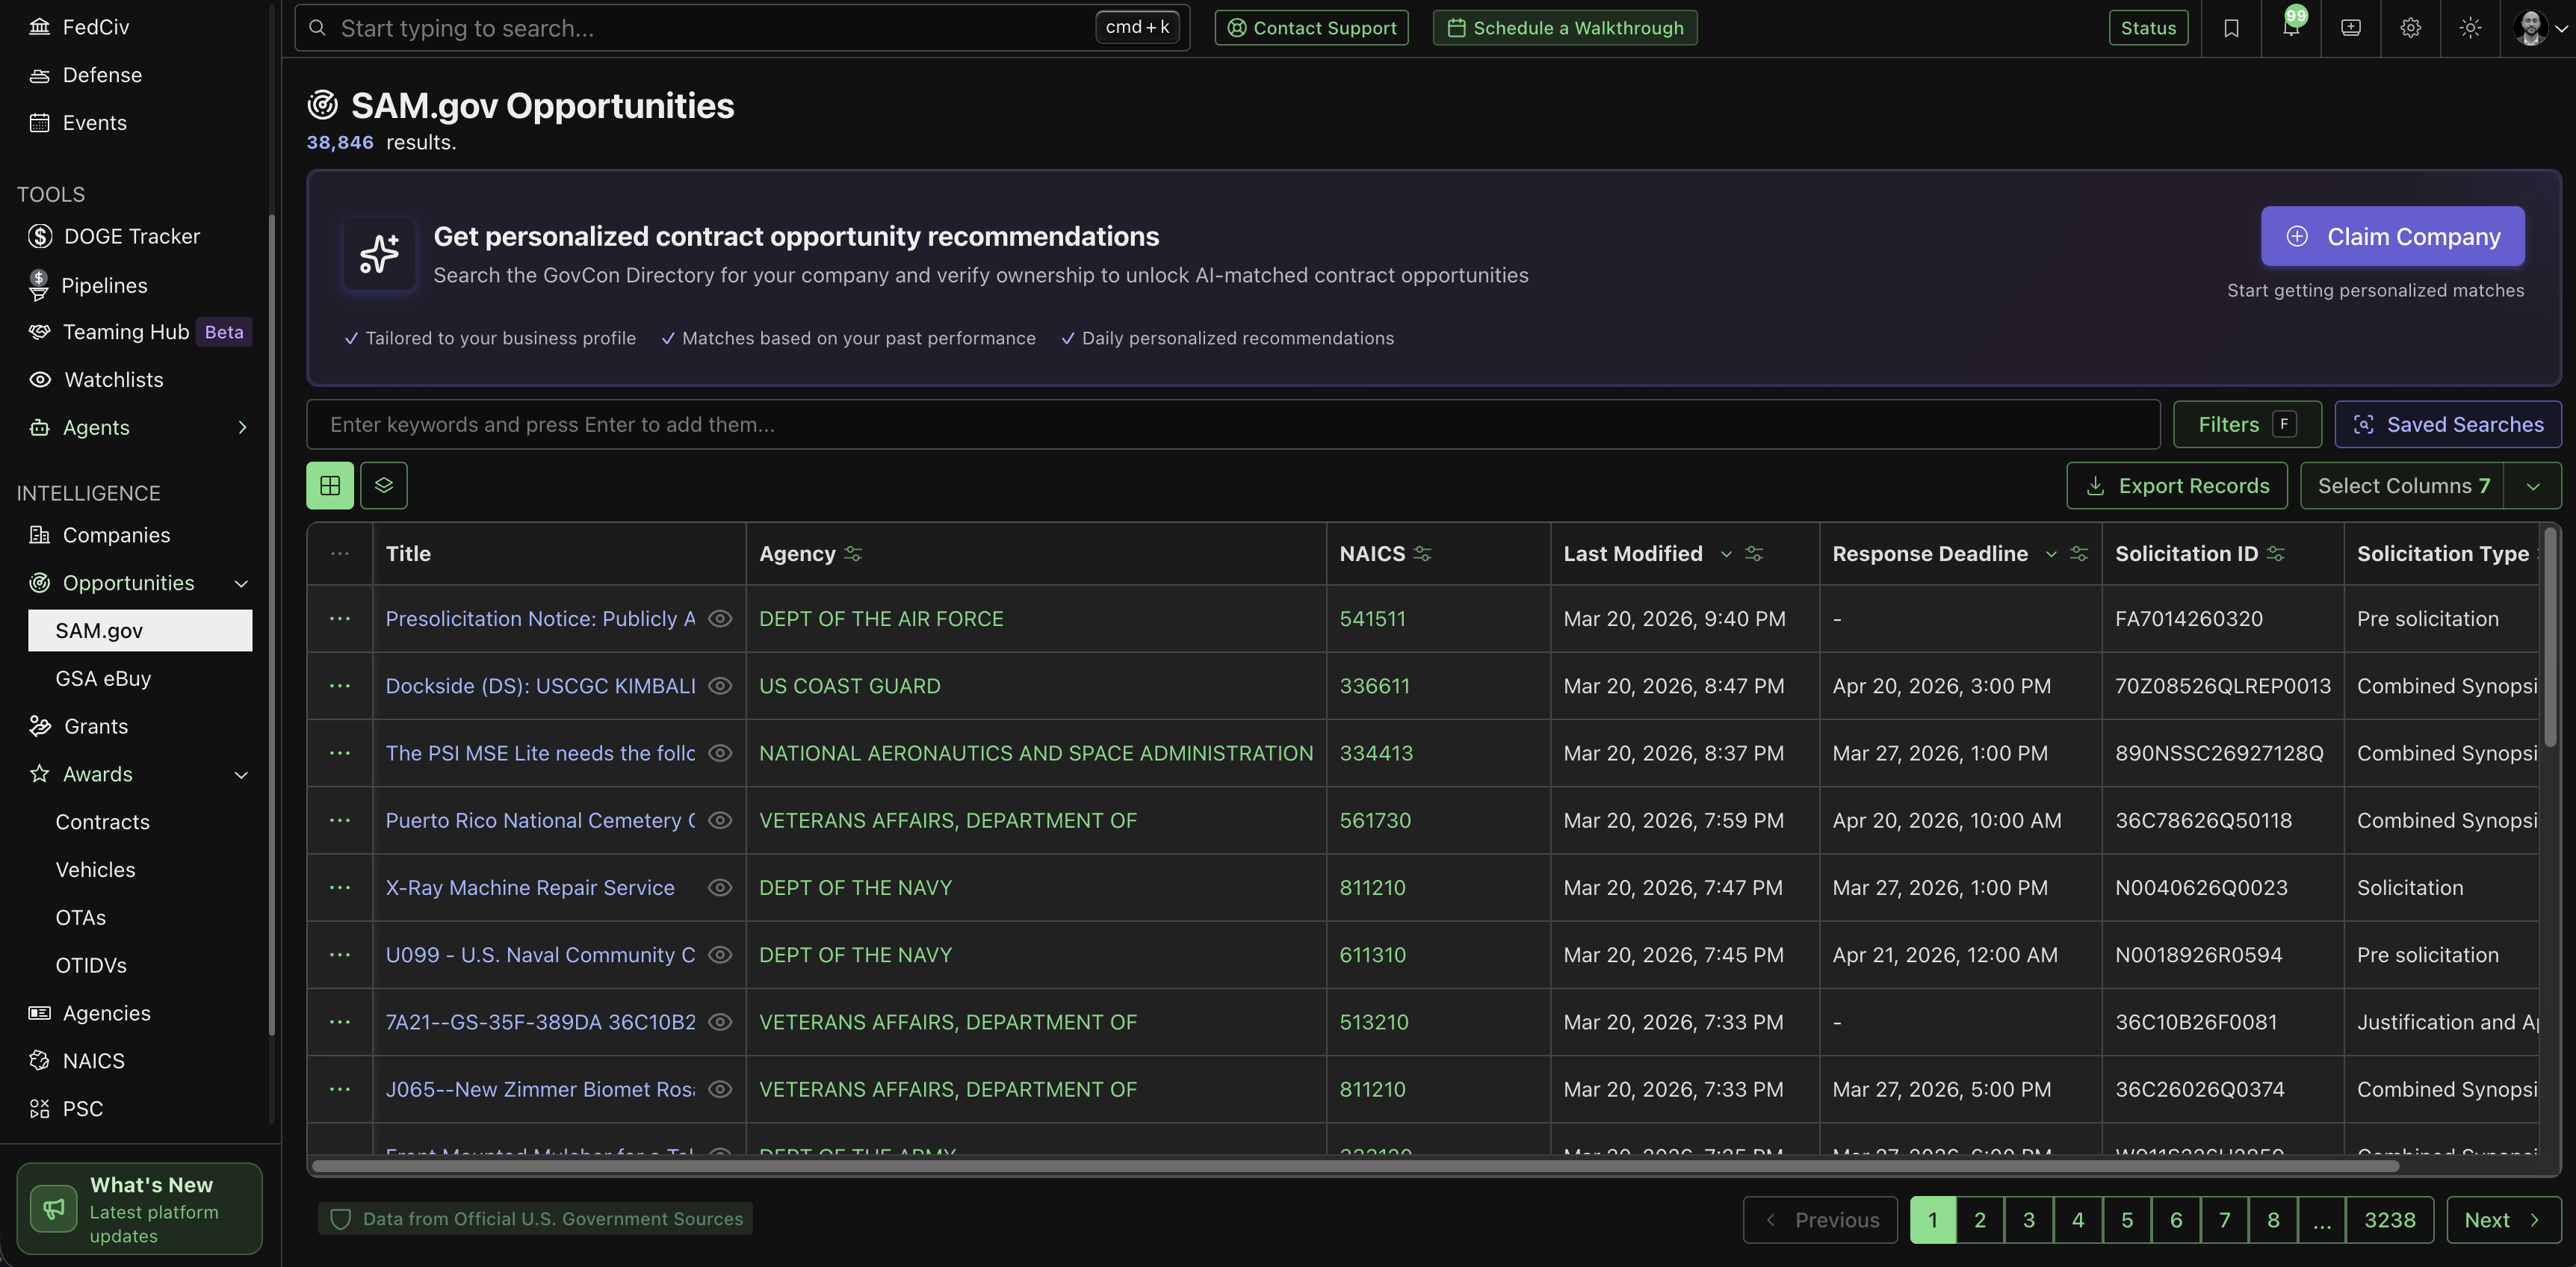The image size is (2576, 1267).
Task: Collapse the Opportunities section chevron
Action: [241, 584]
